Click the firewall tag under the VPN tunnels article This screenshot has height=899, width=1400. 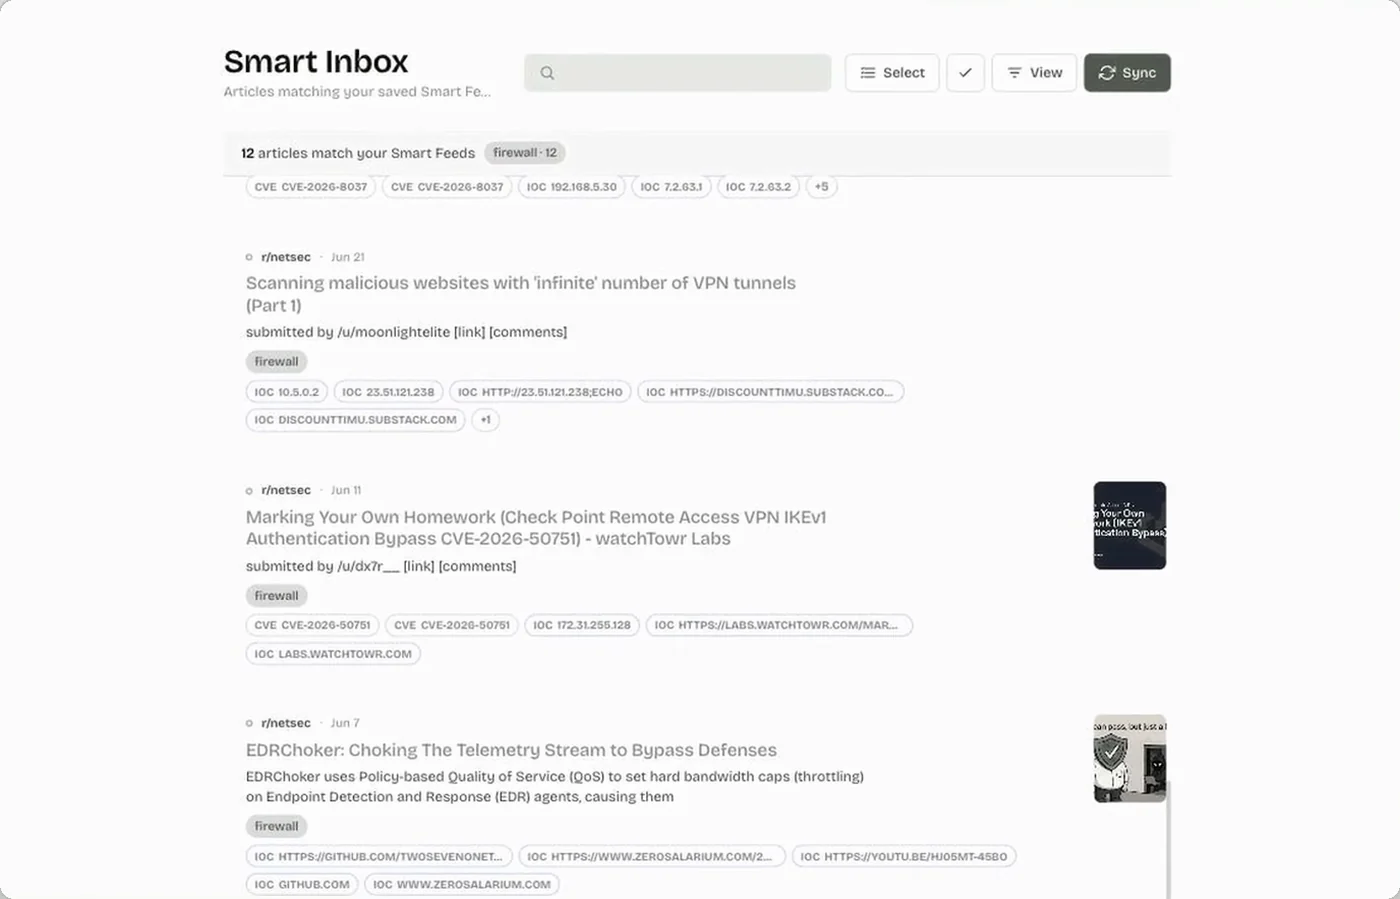click(276, 362)
